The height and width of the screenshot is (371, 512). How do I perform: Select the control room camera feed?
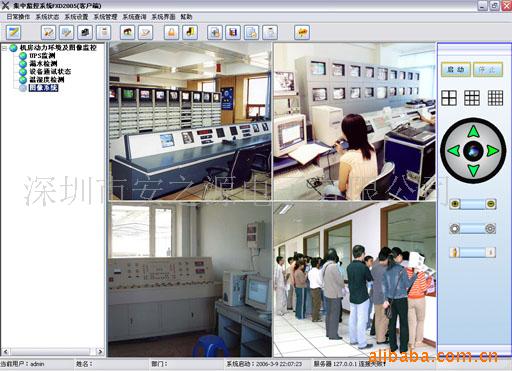[191, 121]
